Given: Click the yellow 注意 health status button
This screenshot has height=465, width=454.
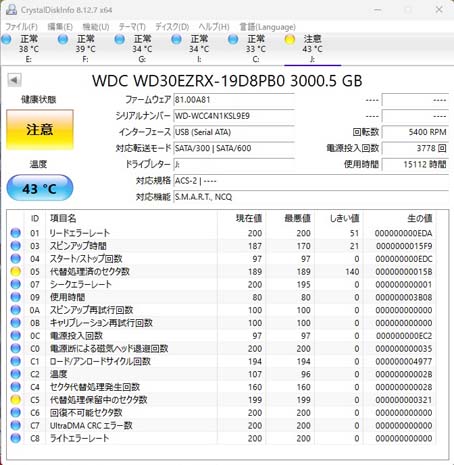Looking at the screenshot, I should coord(40,130).
